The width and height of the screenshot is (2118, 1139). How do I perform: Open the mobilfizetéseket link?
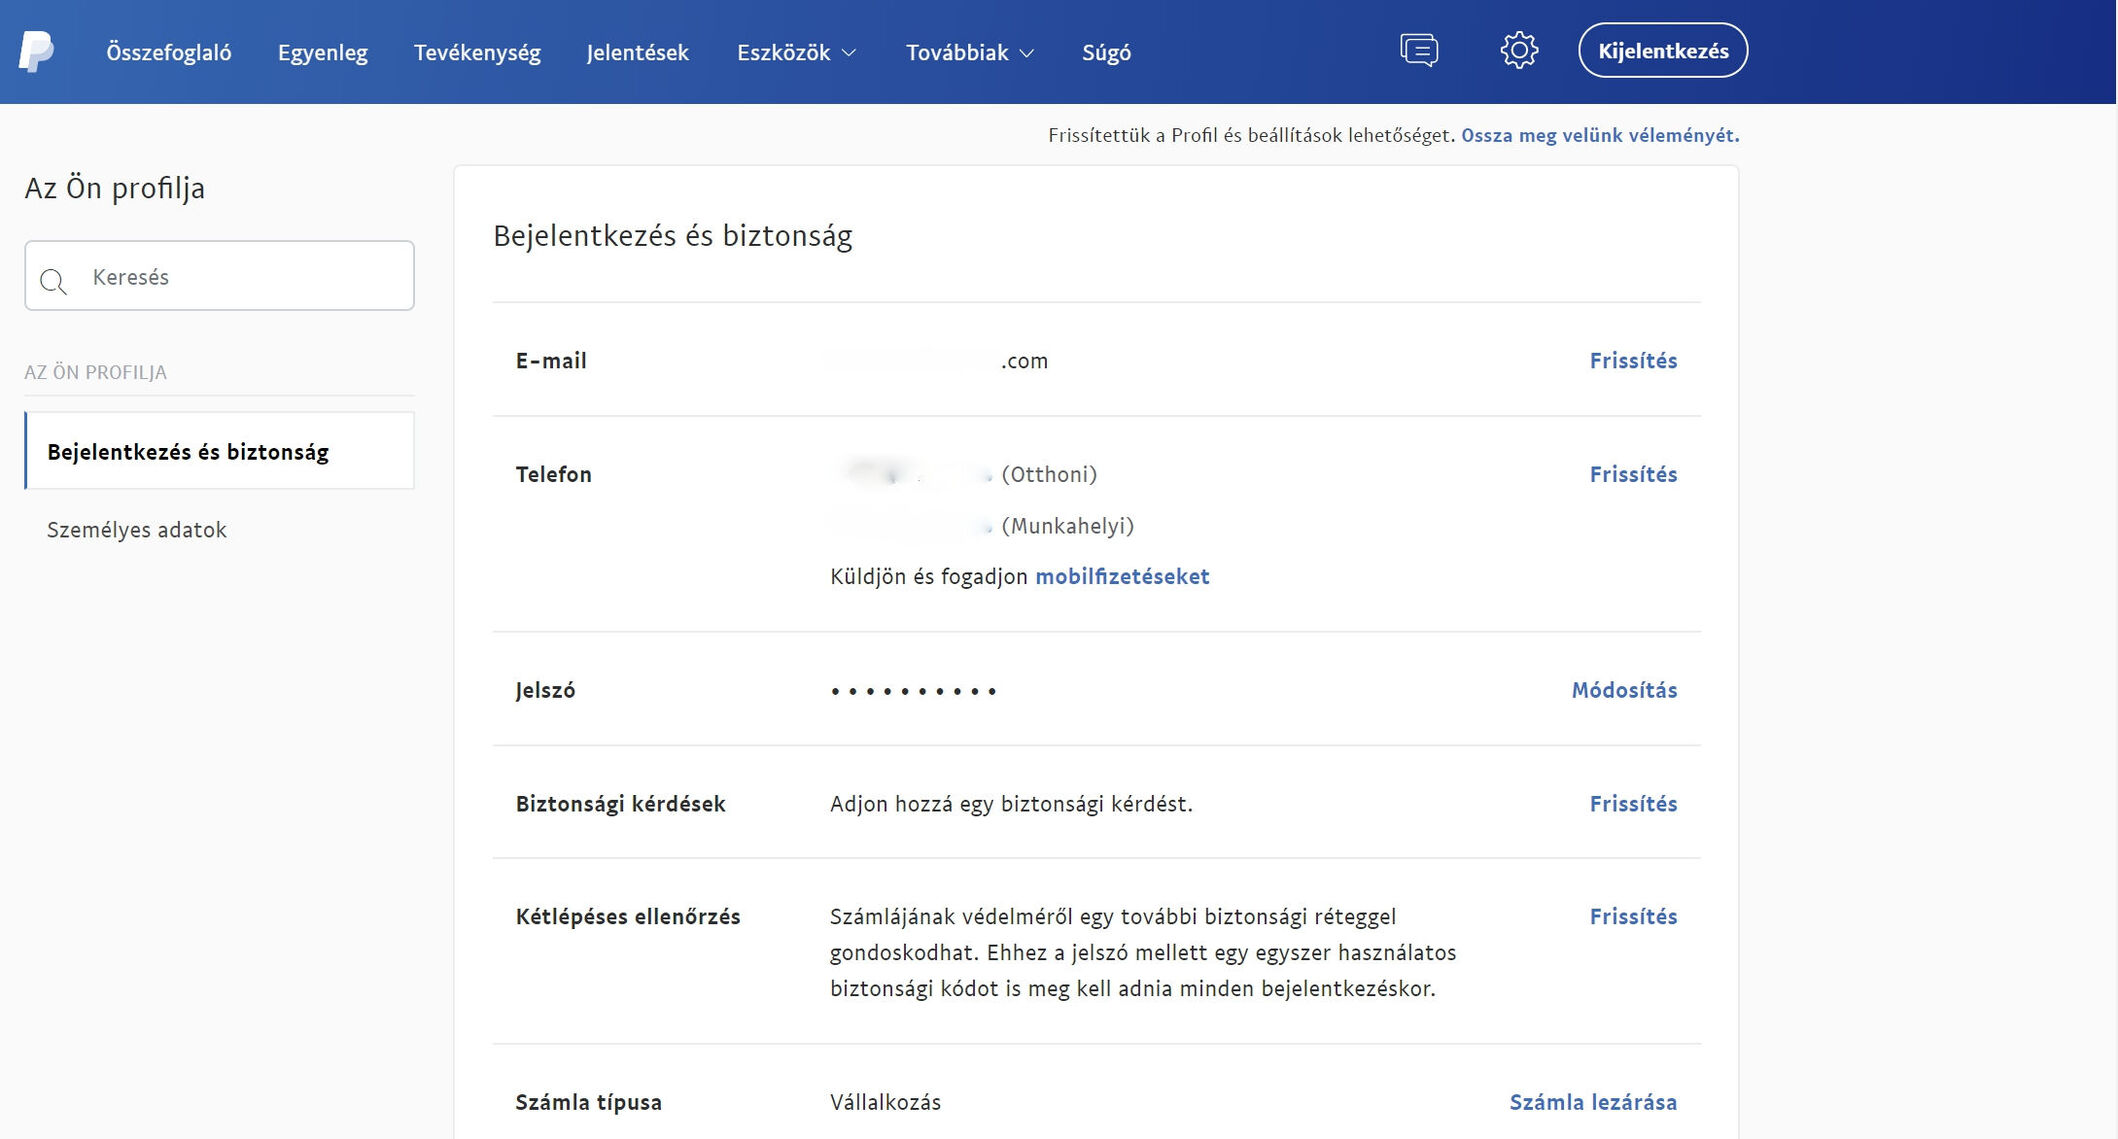point(1121,576)
